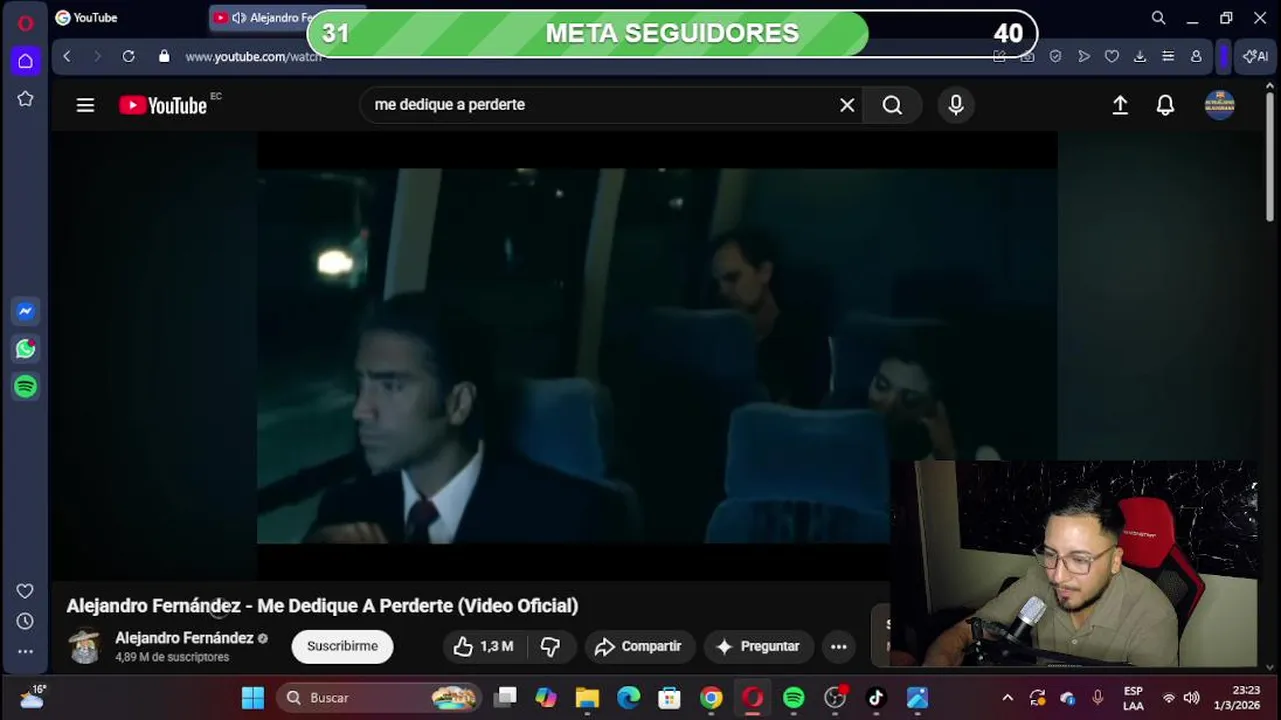This screenshot has width=1281, height=720.
Task: Open Microsoft Store from taskbar
Action: pos(669,698)
